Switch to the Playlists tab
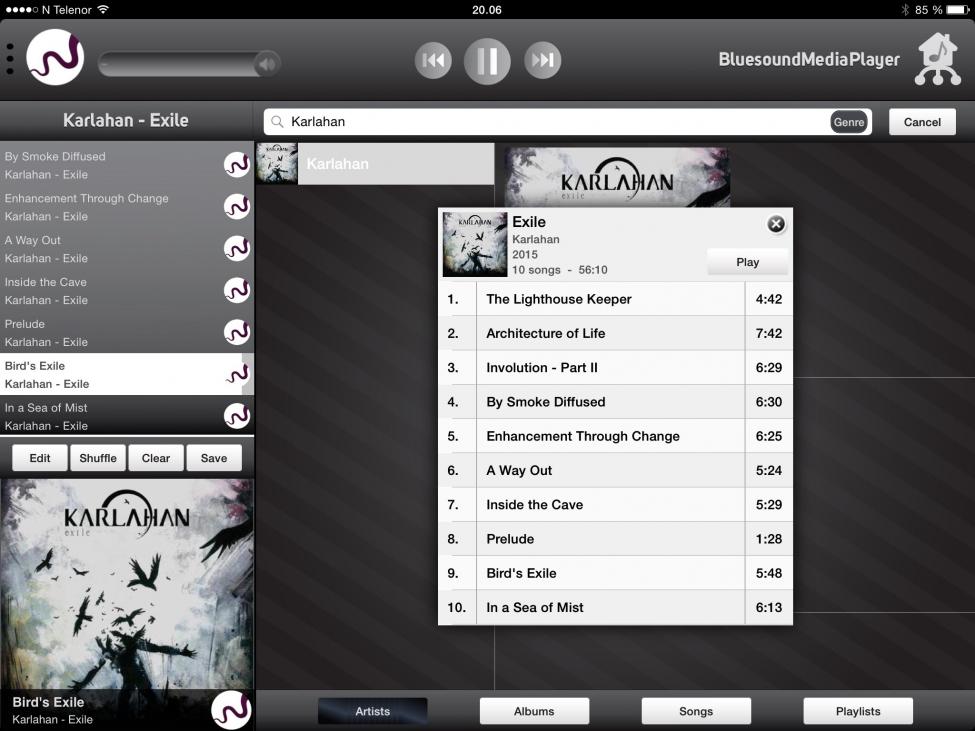Screen dimensions: 975x731 [x=858, y=711]
